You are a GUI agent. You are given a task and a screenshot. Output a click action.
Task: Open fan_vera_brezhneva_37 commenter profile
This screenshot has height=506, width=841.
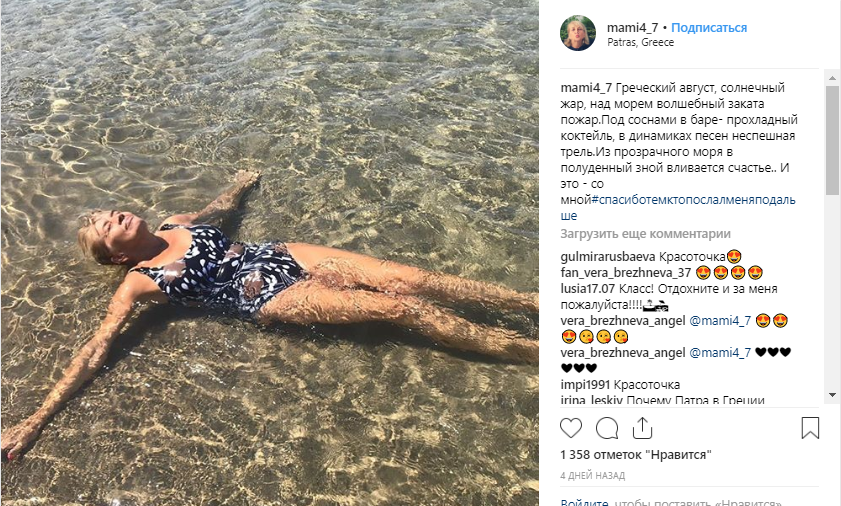pyautogui.click(x=626, y=273)
